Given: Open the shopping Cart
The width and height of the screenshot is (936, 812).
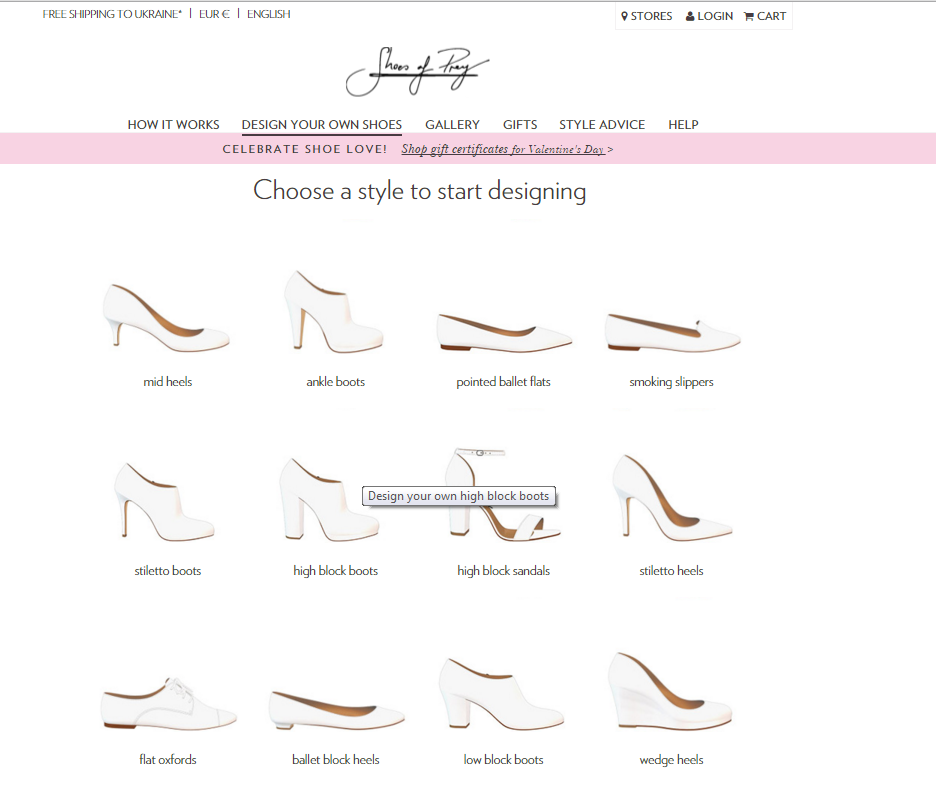Looking at the screenshot, I should tap(765, 16).
